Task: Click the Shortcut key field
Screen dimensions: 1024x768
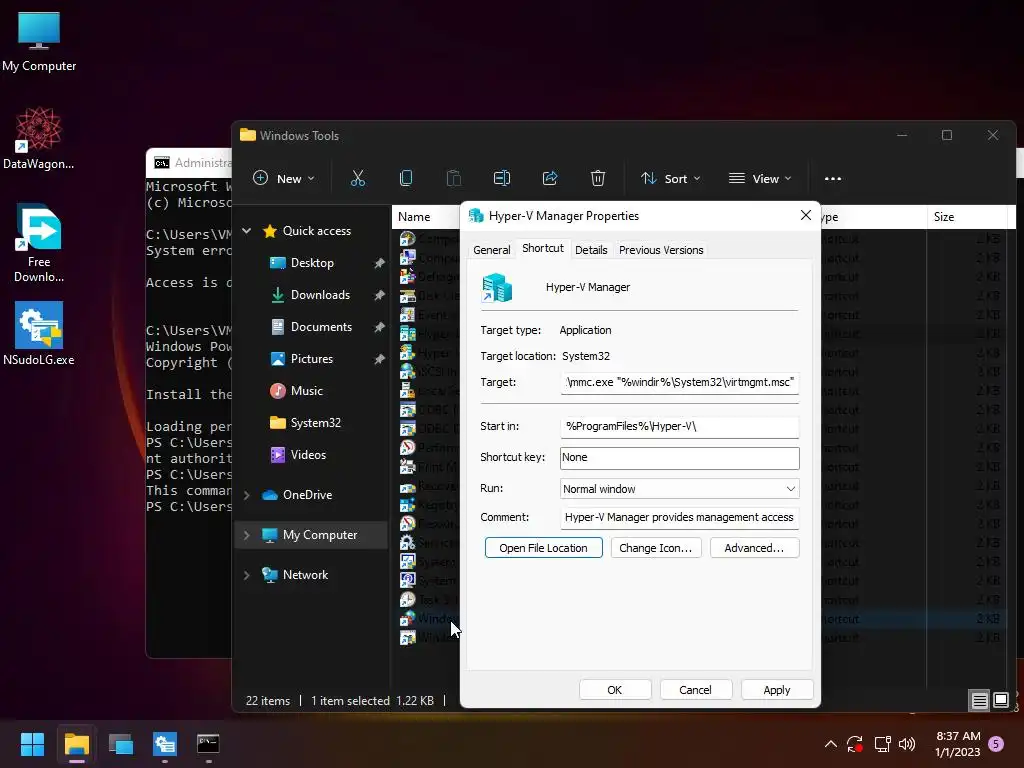Action: pyautogui.click(x=679, y=458)
